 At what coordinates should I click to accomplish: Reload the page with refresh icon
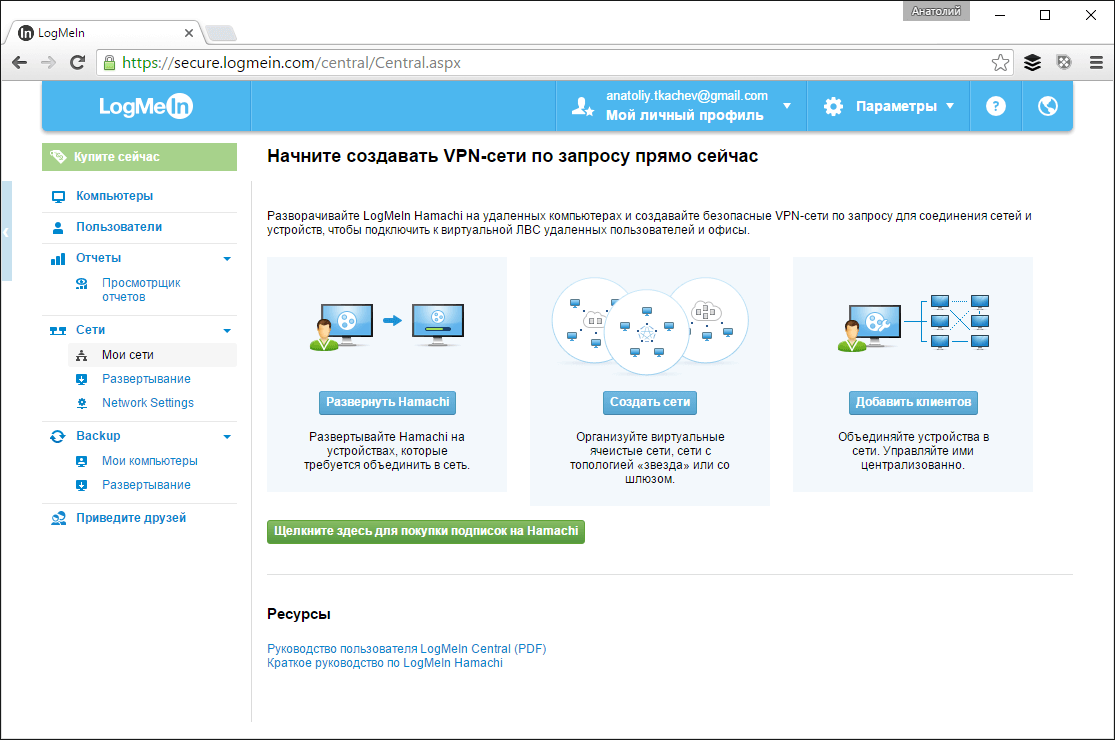click(x=78, y=63)
